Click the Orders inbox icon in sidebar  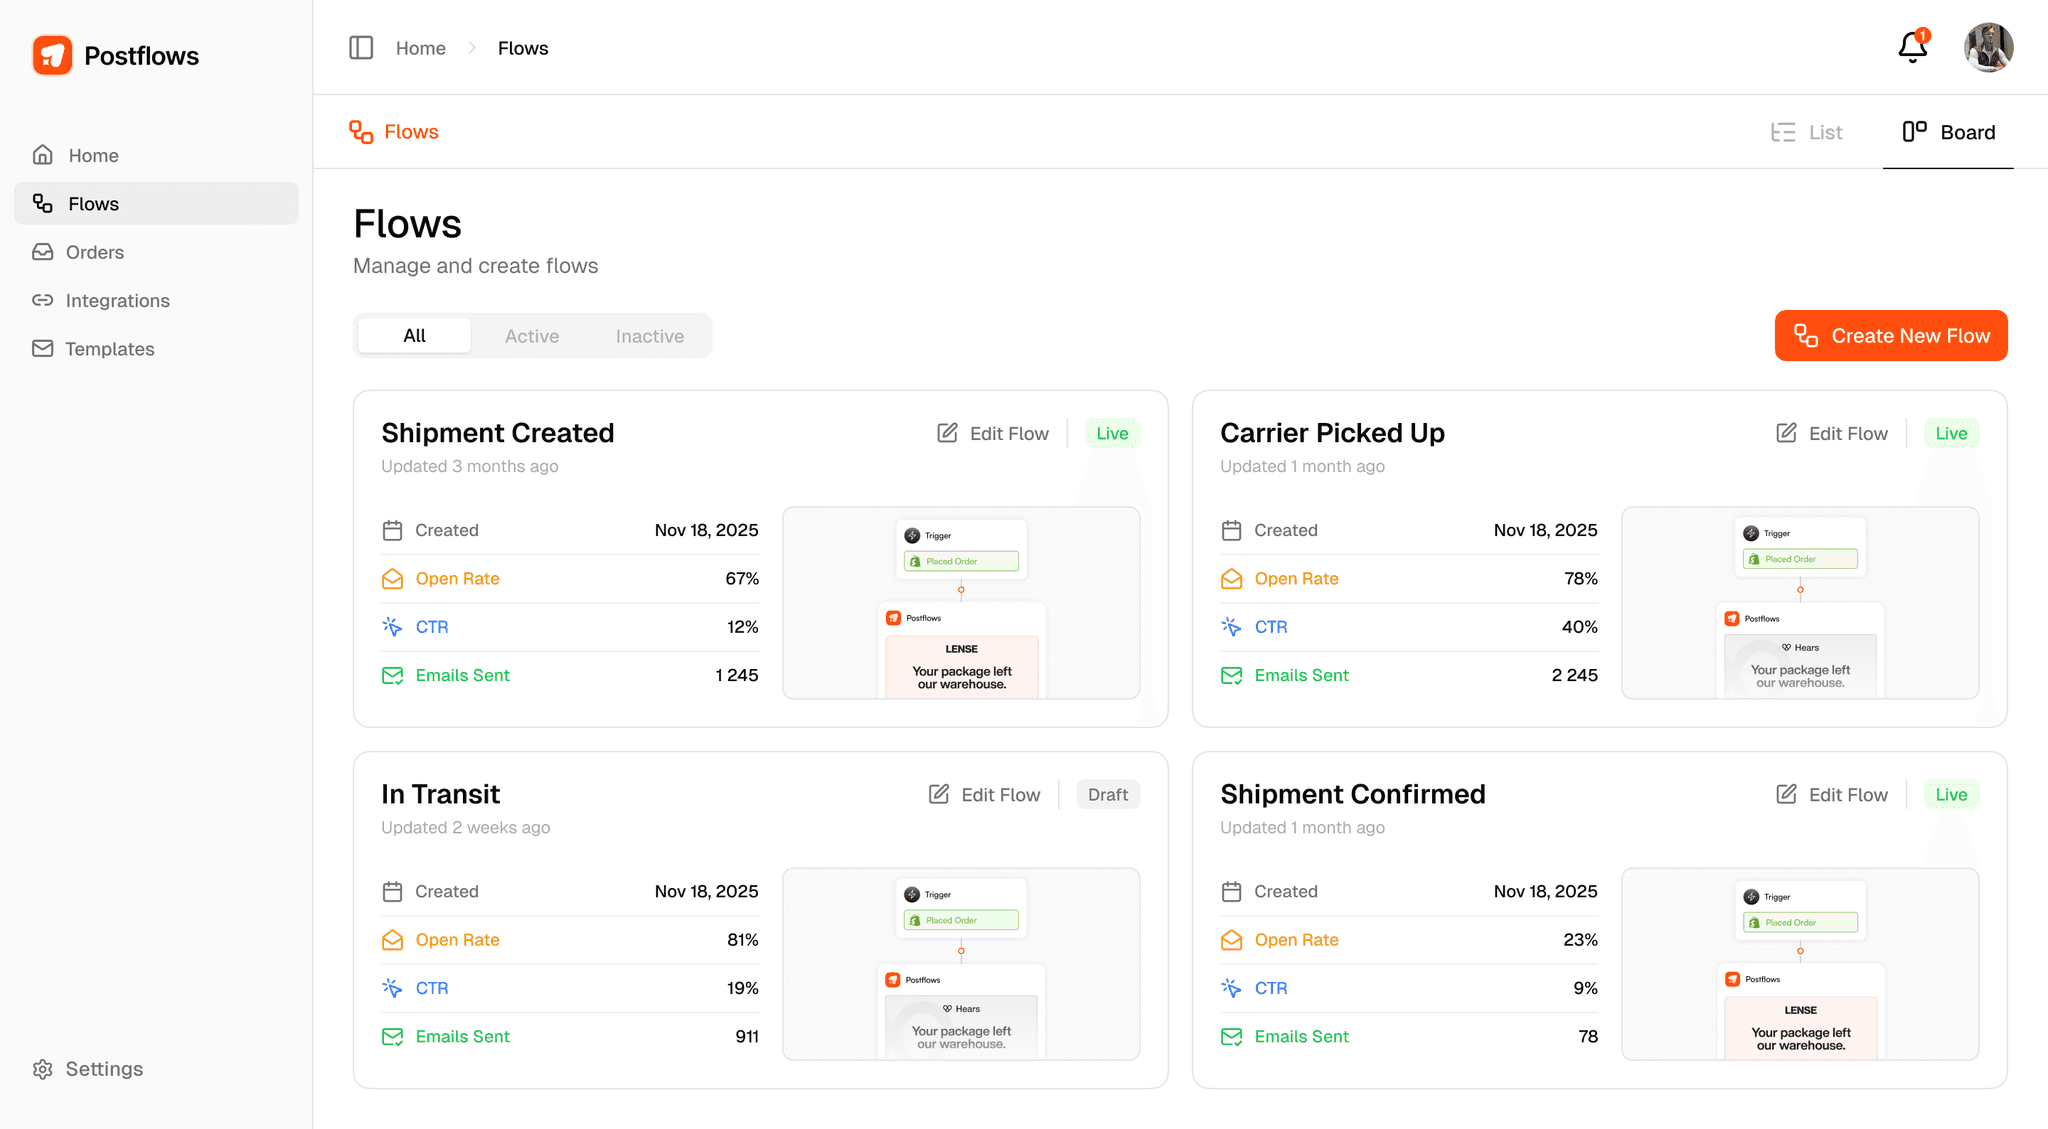[x=42, y=252]
